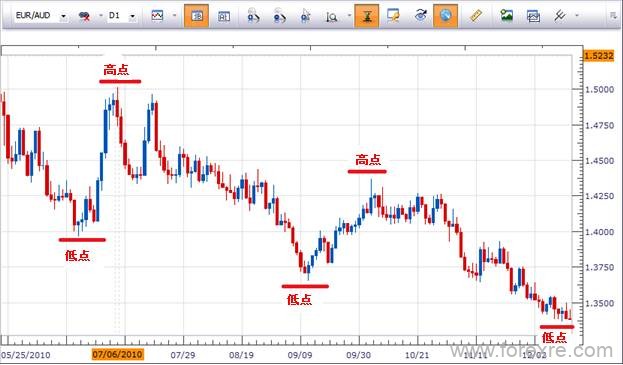Viewport: 623px width, 365px height.
Task: Click the chart template picture icon
Action: [533, 16]
